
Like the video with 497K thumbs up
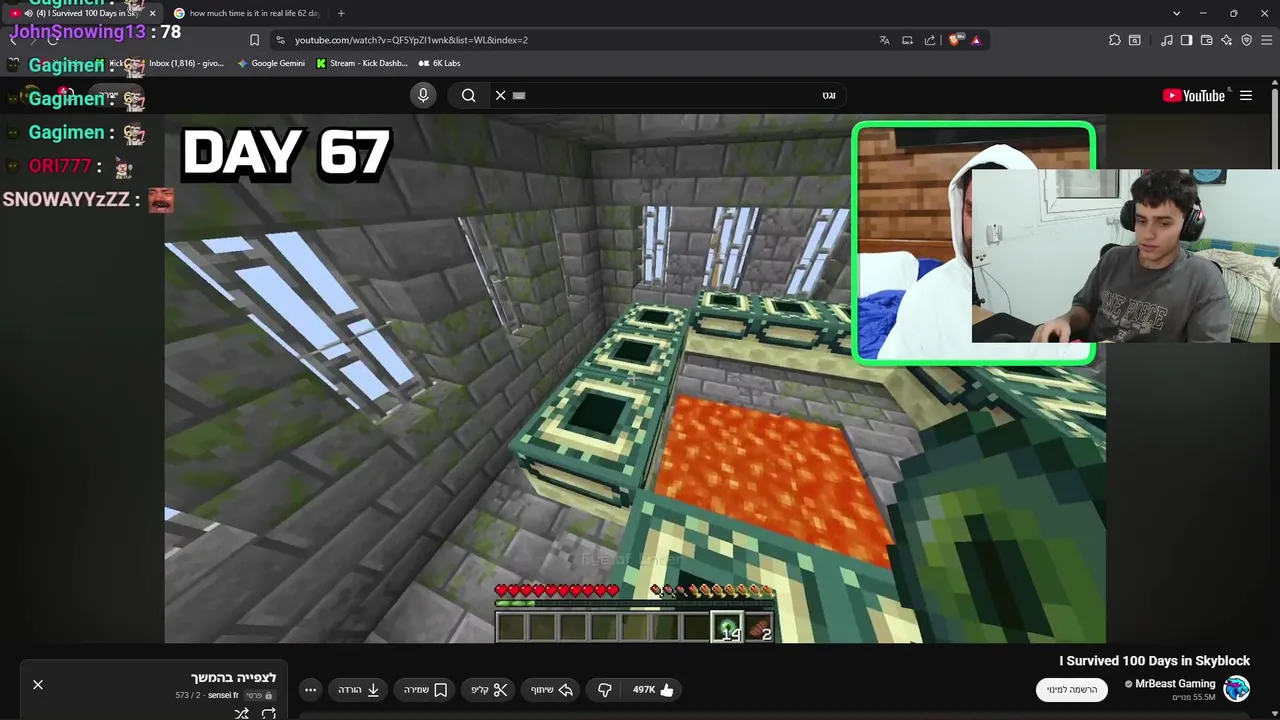655,689
